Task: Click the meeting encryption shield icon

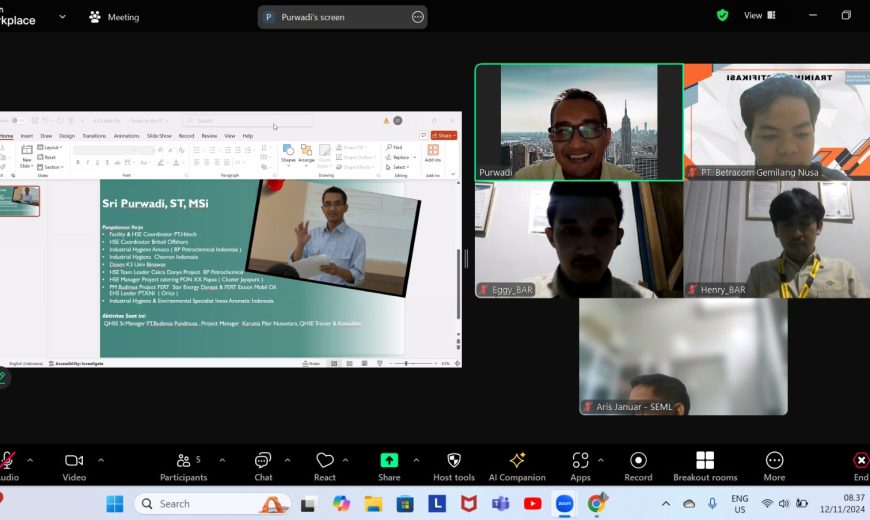Action: coord(722,15)
